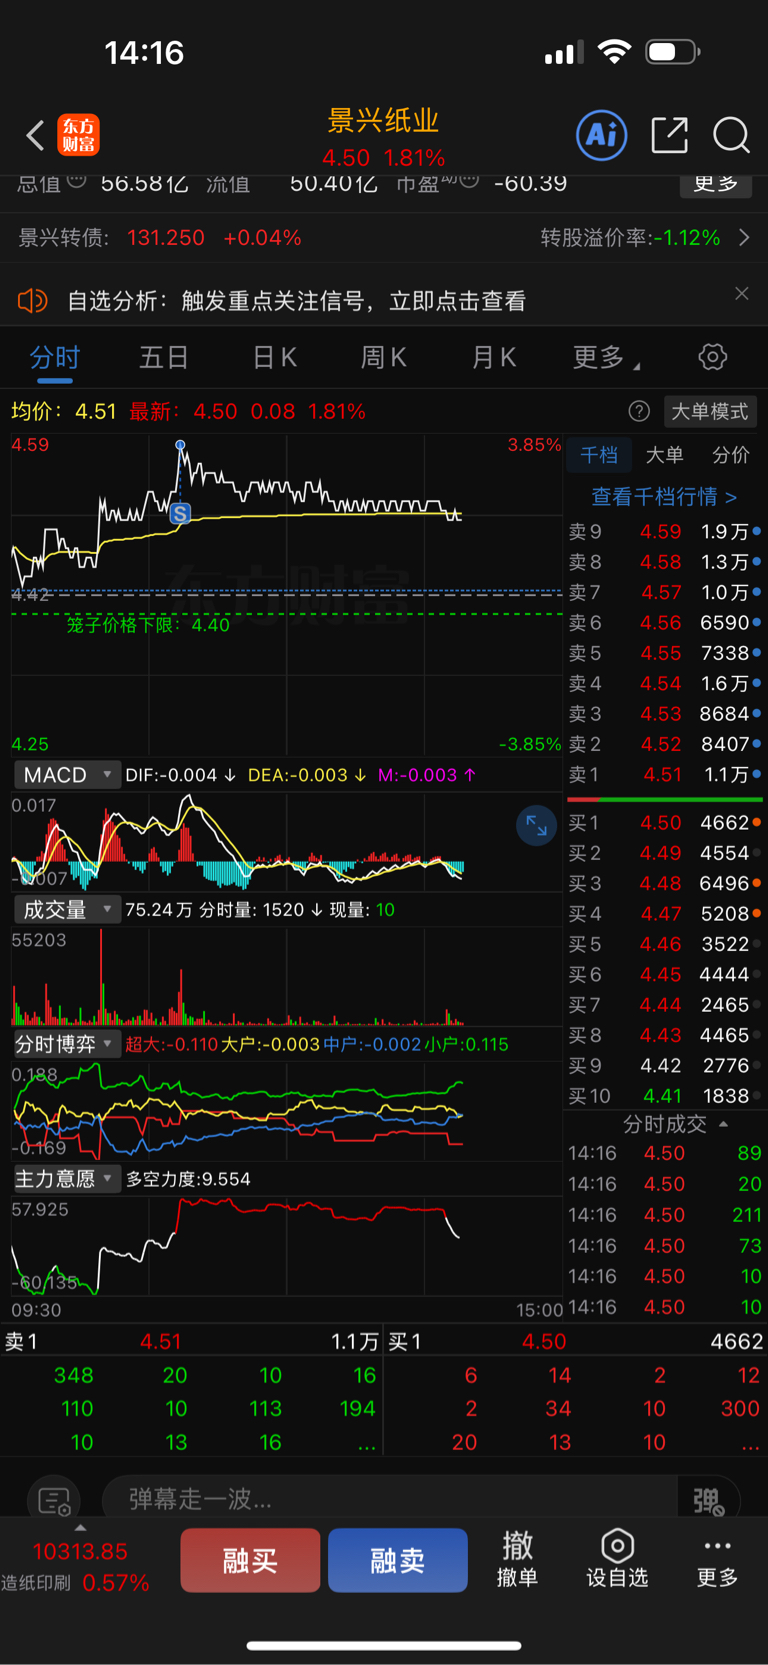
Task: Open the 分时博弈 indicator dropdown
Action: [x=67, y=1044]
